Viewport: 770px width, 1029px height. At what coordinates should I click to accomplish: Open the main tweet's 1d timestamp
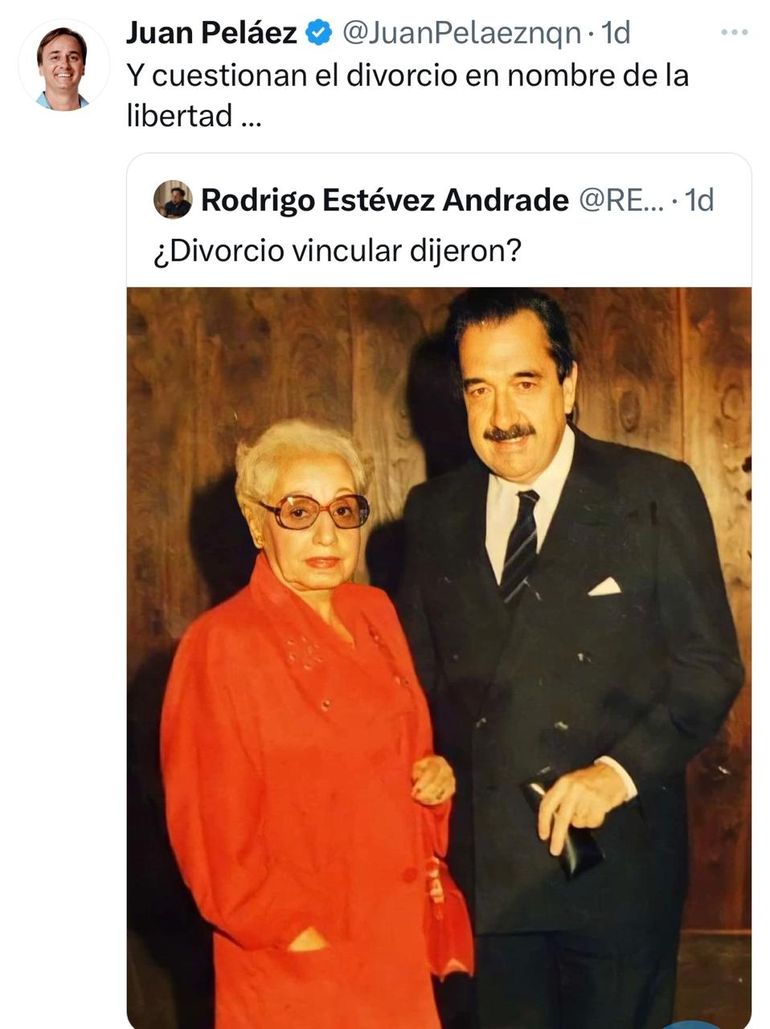tap(614, 33)
